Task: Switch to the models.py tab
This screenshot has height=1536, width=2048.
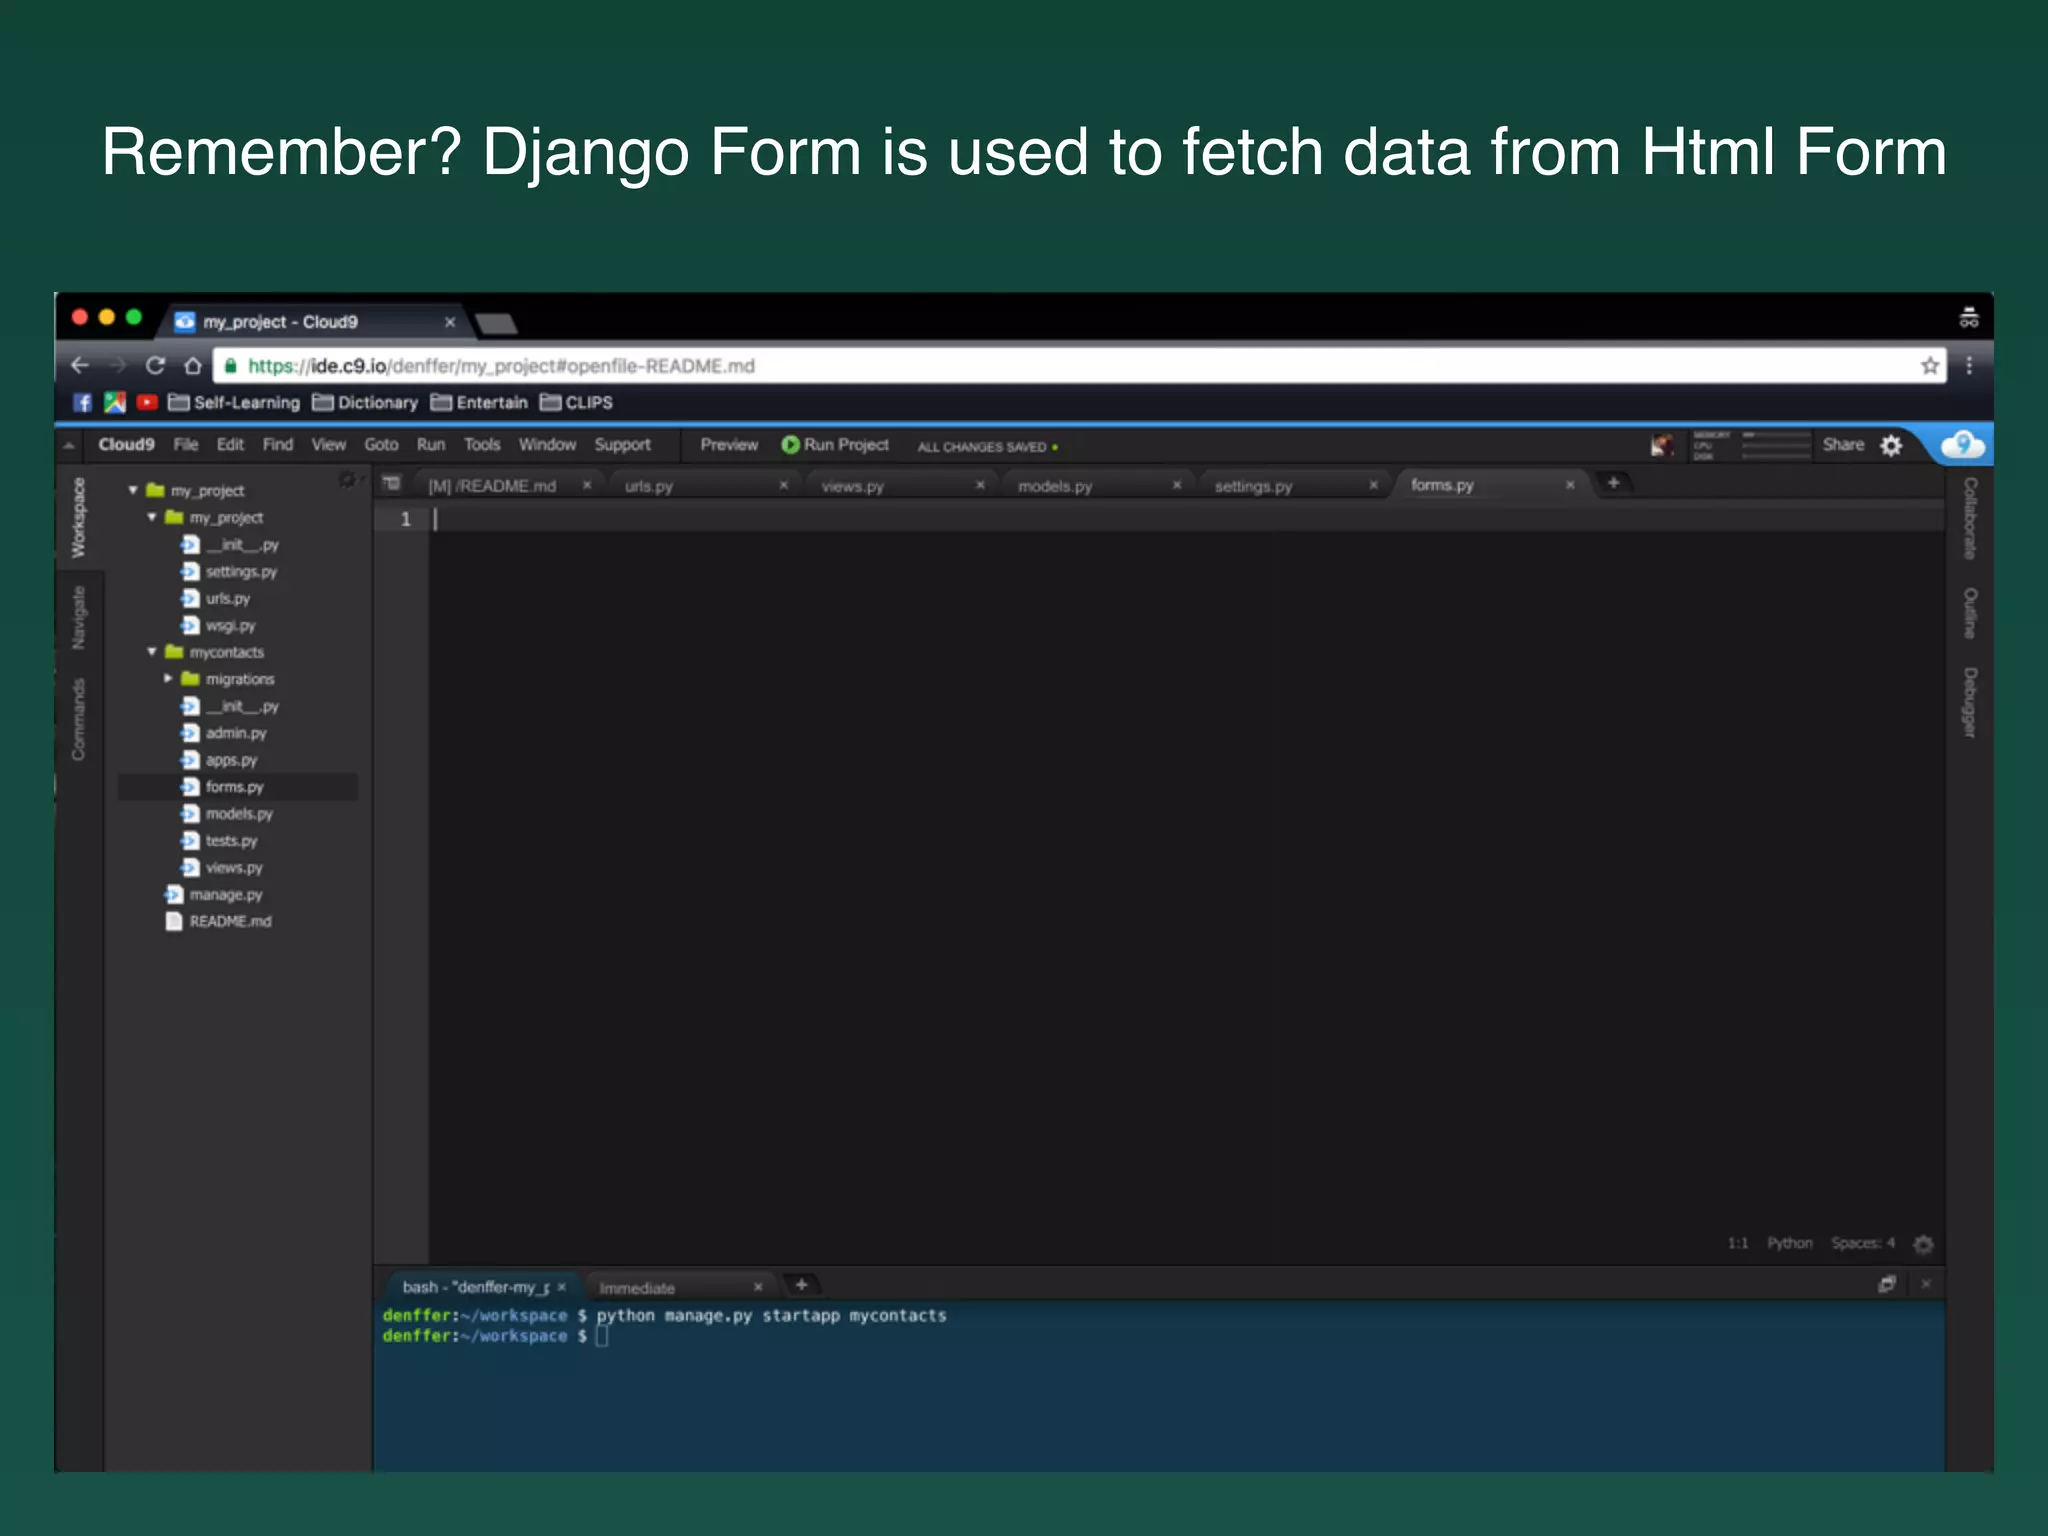Action: coord(1055,486)
